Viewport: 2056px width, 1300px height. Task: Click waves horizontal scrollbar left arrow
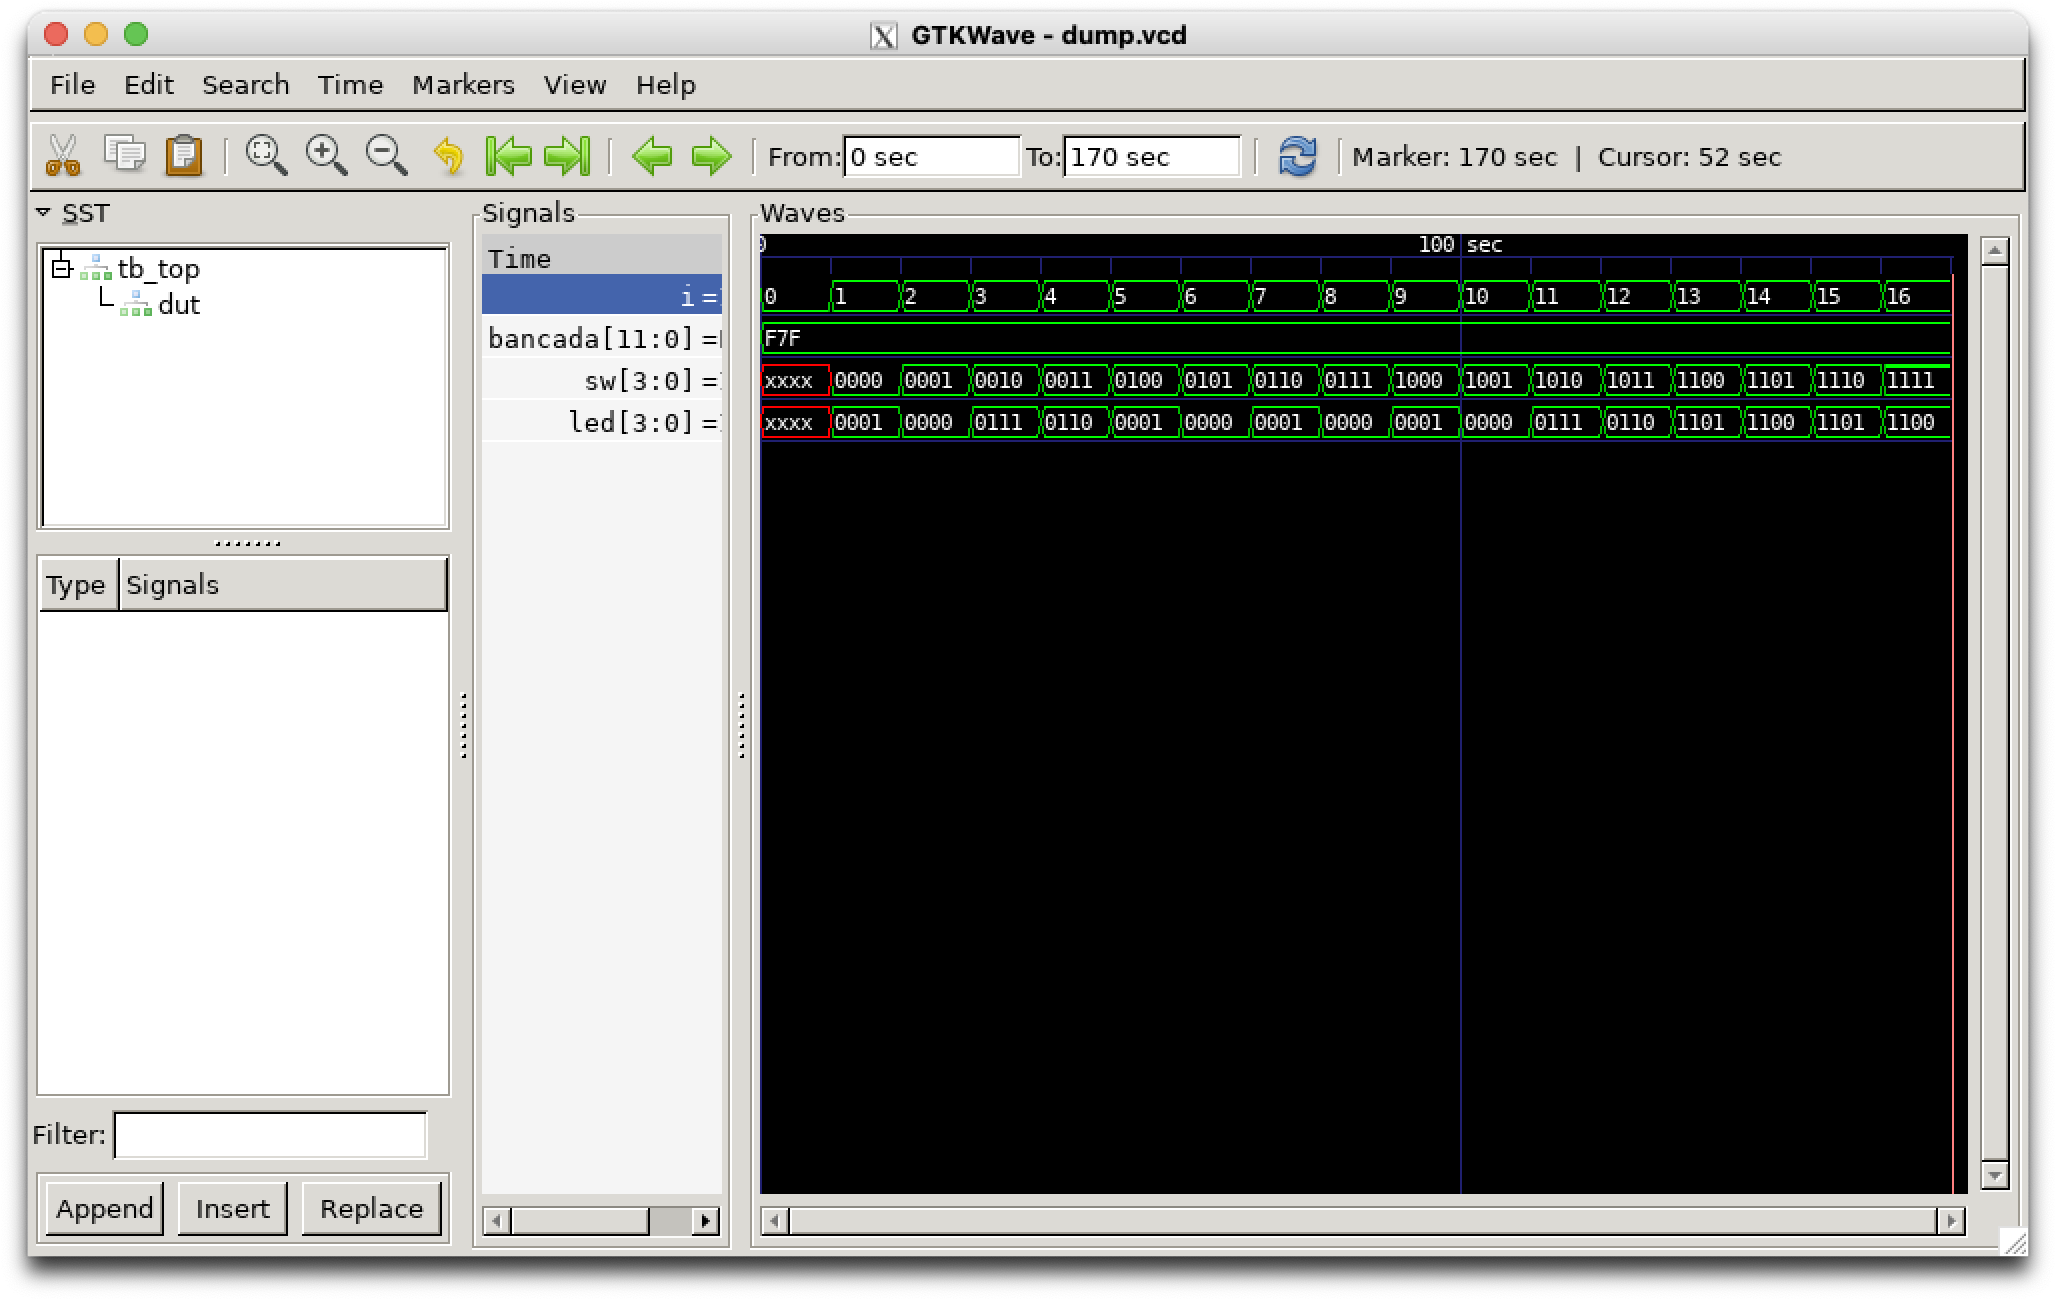pos(774,1221)
